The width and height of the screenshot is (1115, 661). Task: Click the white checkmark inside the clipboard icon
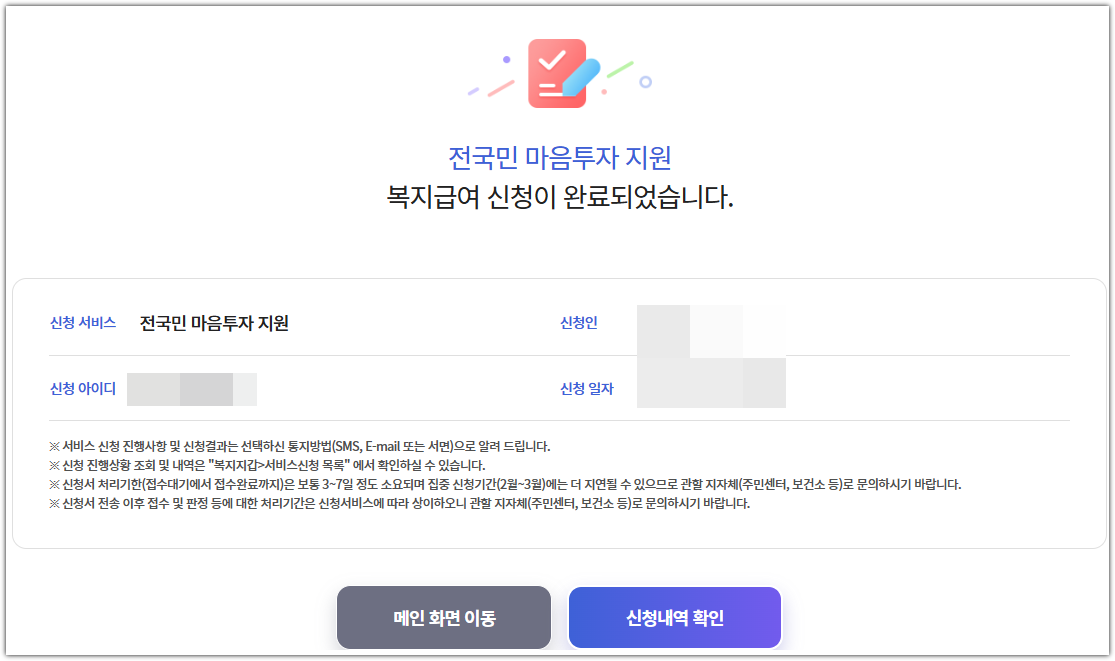(551, 62)
